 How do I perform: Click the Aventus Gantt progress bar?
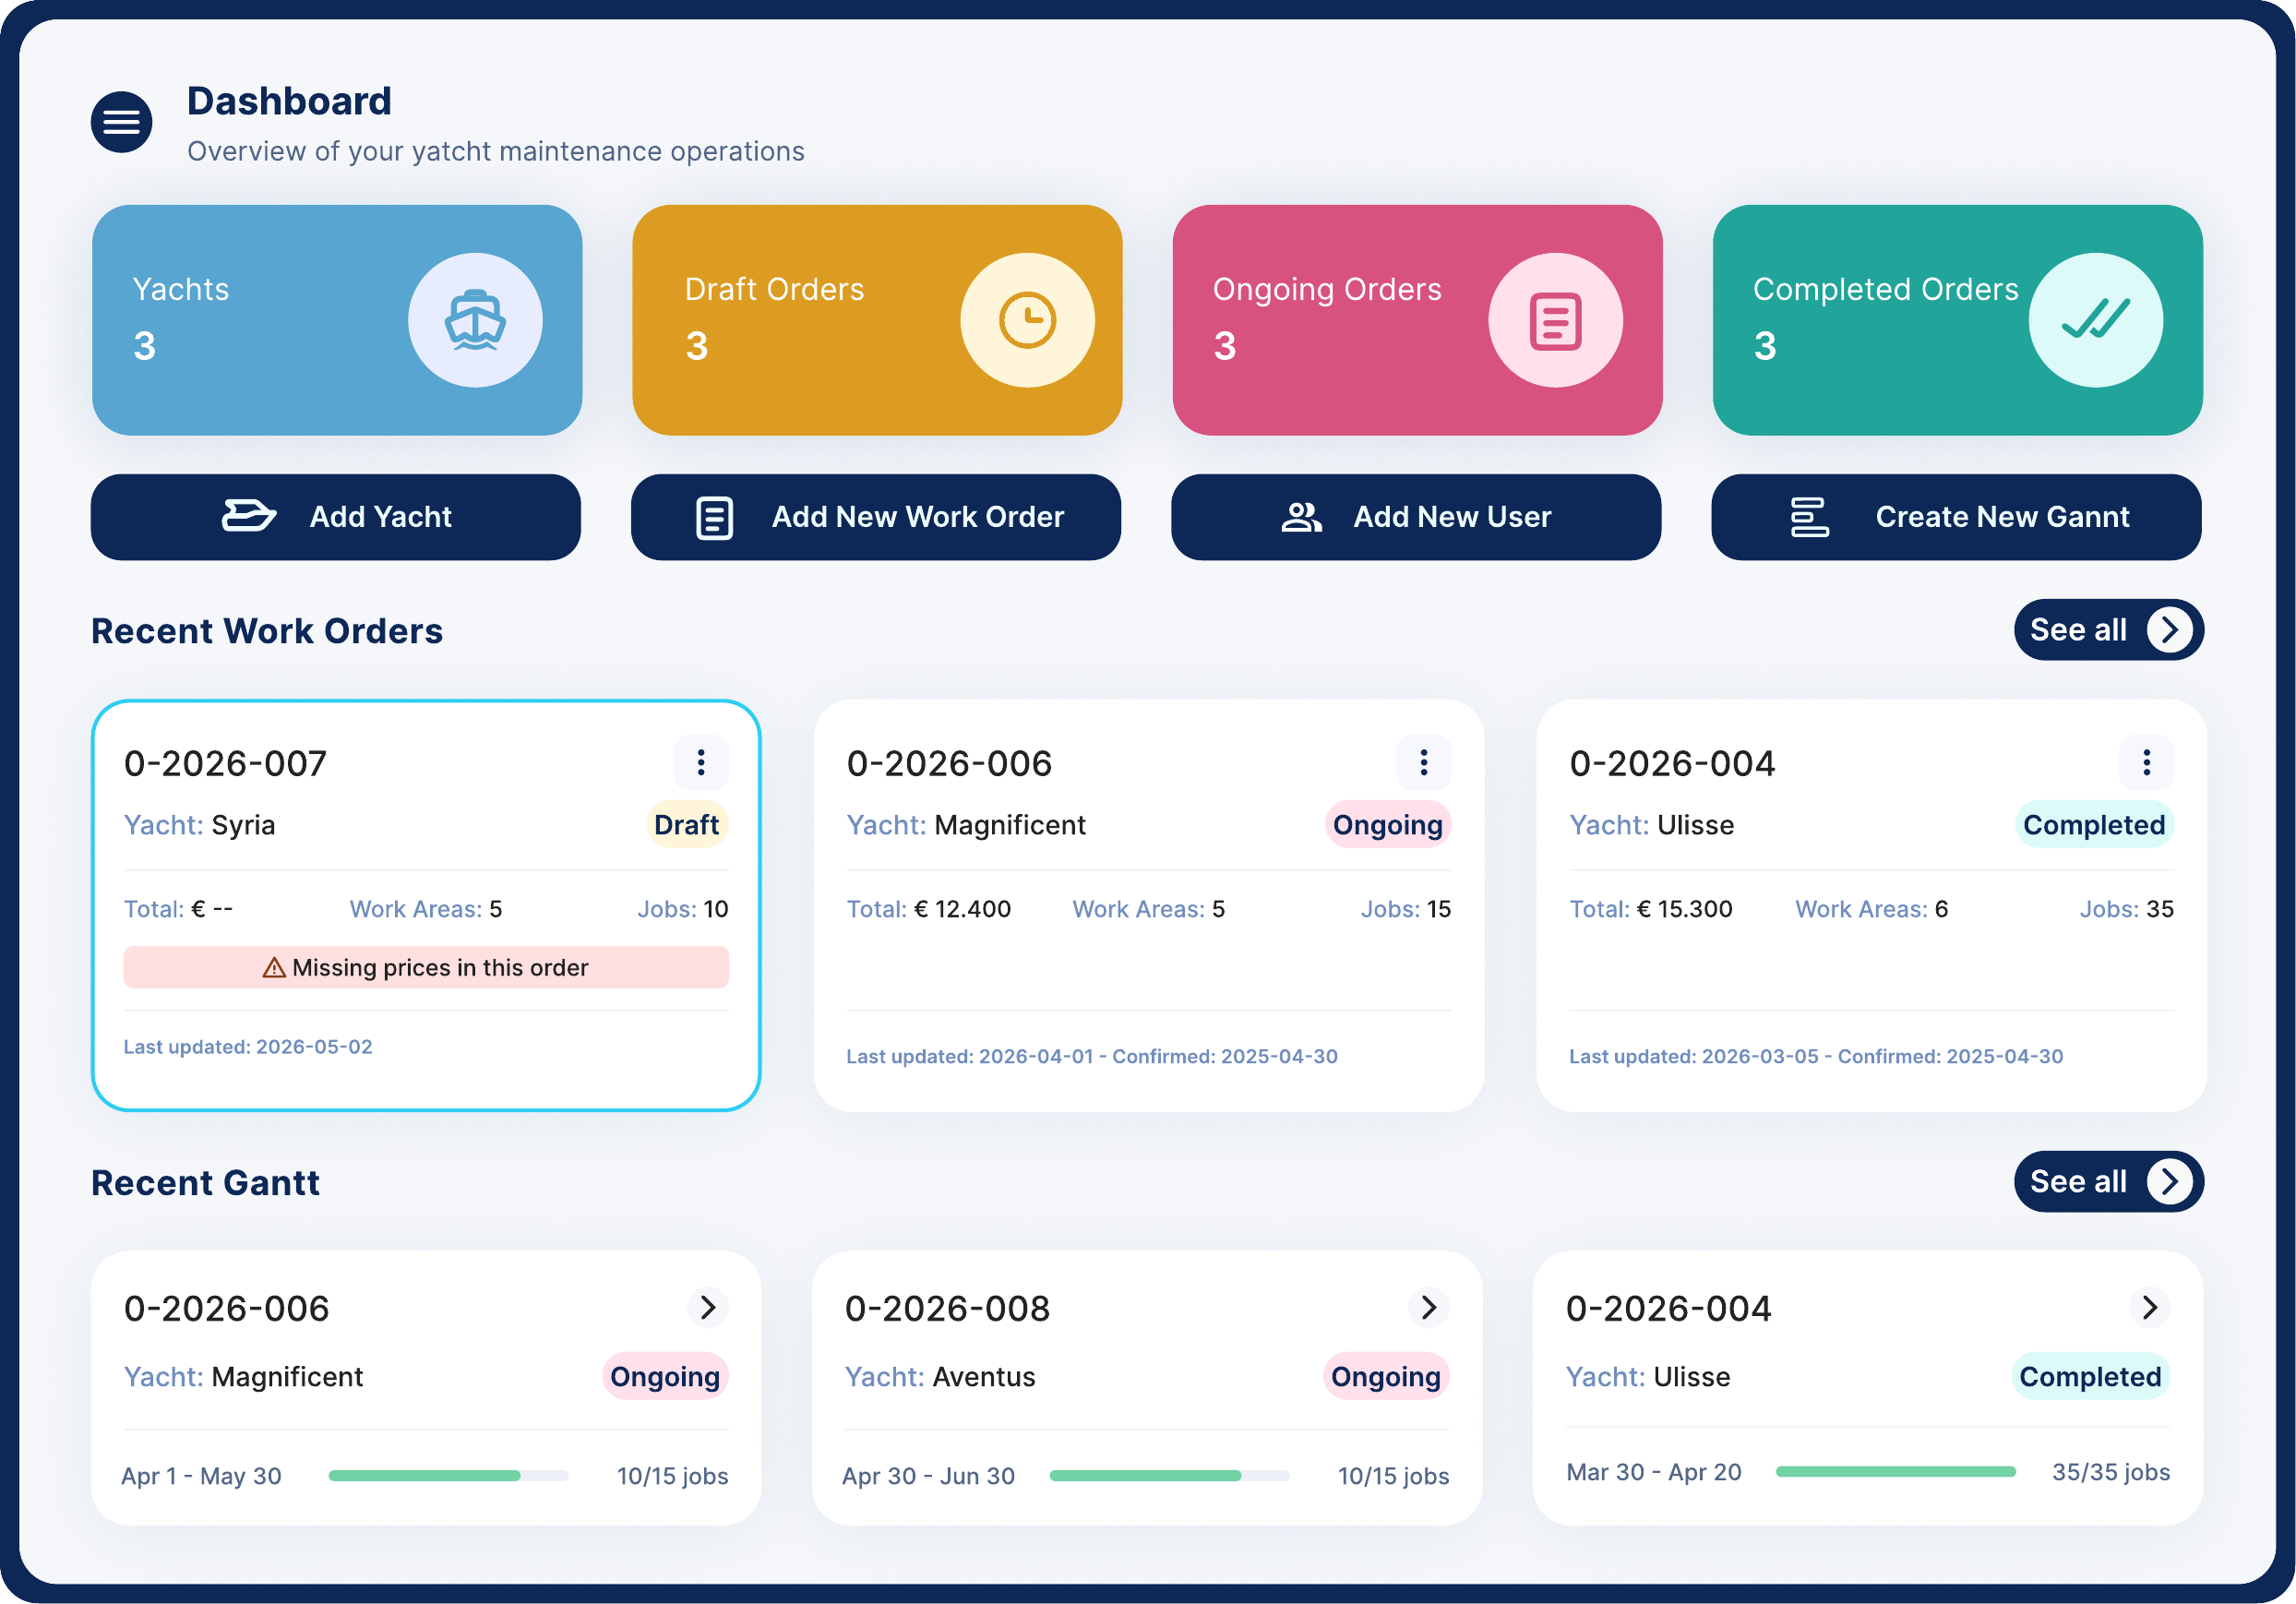[x=1169, y=1476]
